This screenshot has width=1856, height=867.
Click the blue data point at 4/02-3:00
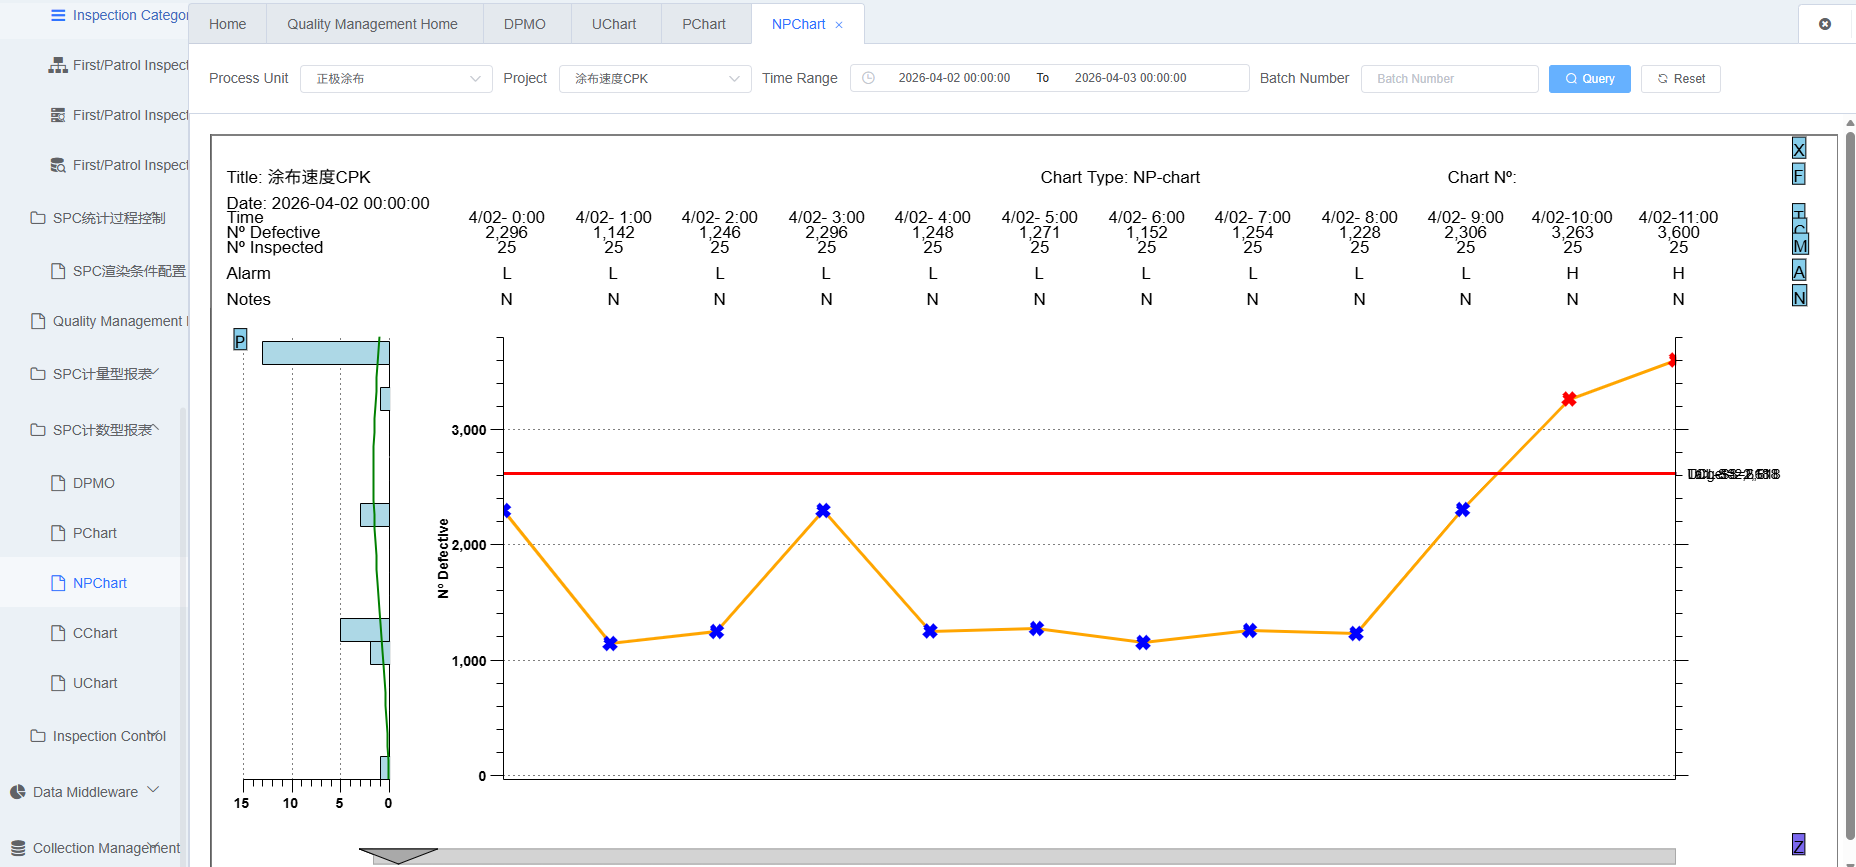tap(823, 510)
